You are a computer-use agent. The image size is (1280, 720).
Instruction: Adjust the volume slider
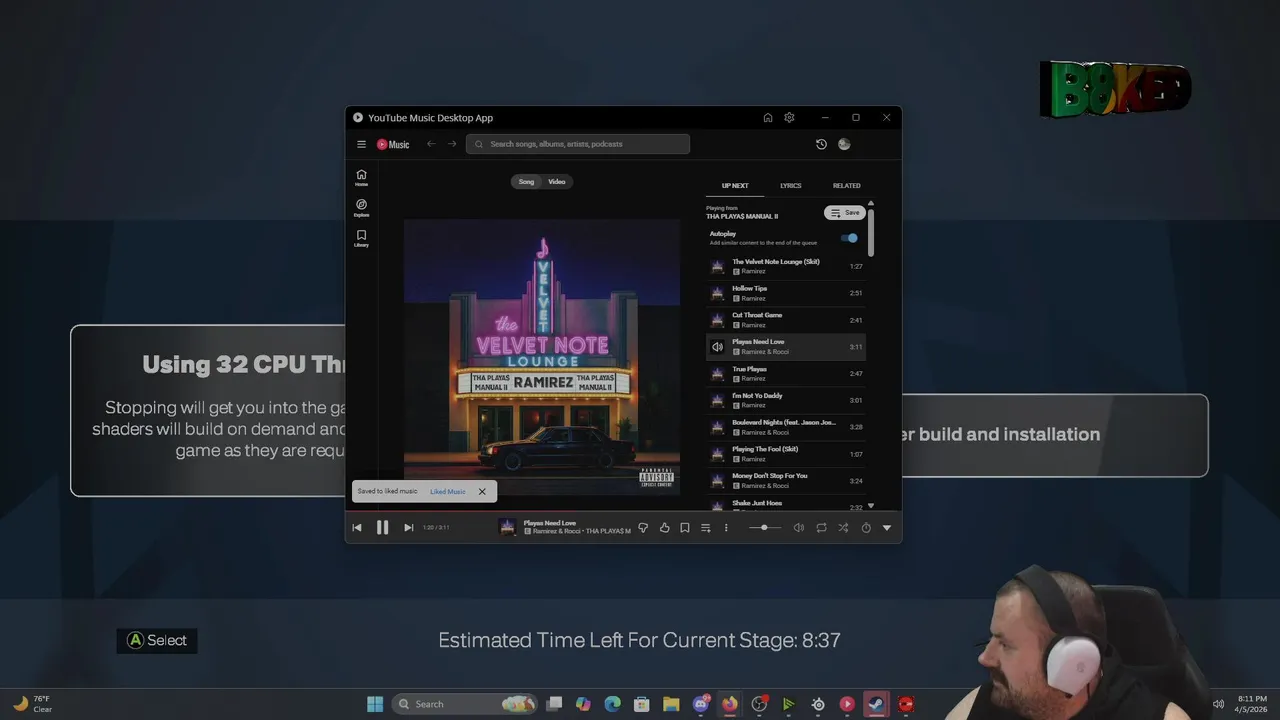(765, 527)
